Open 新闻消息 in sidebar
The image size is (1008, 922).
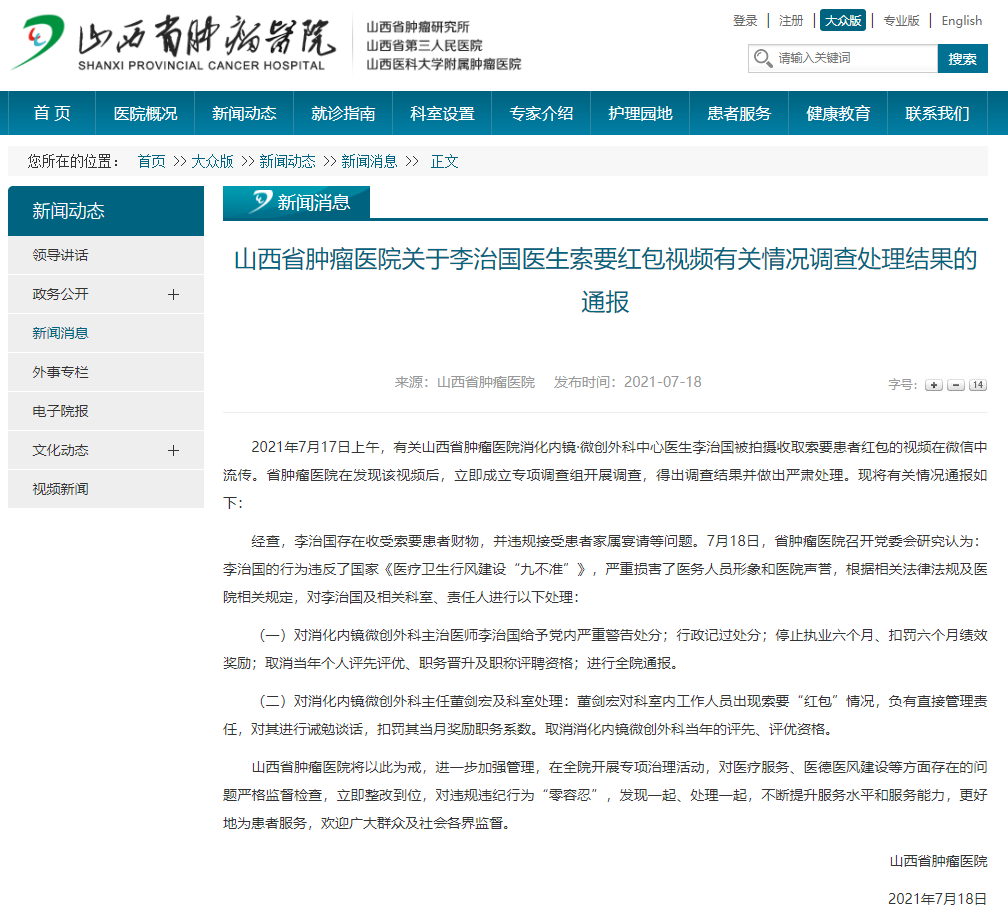point(106,333)
